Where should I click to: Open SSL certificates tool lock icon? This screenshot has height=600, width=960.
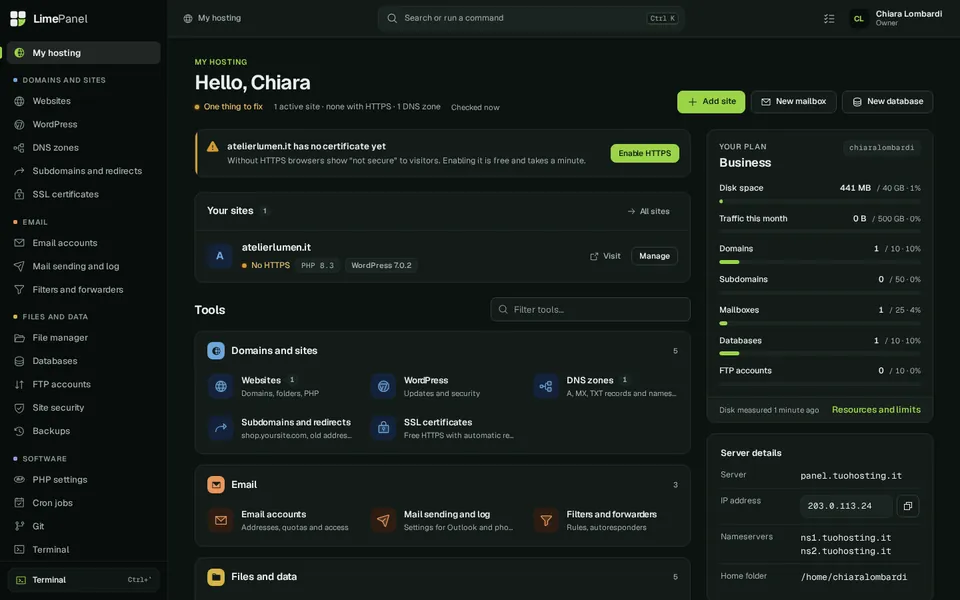click(383, 428)
